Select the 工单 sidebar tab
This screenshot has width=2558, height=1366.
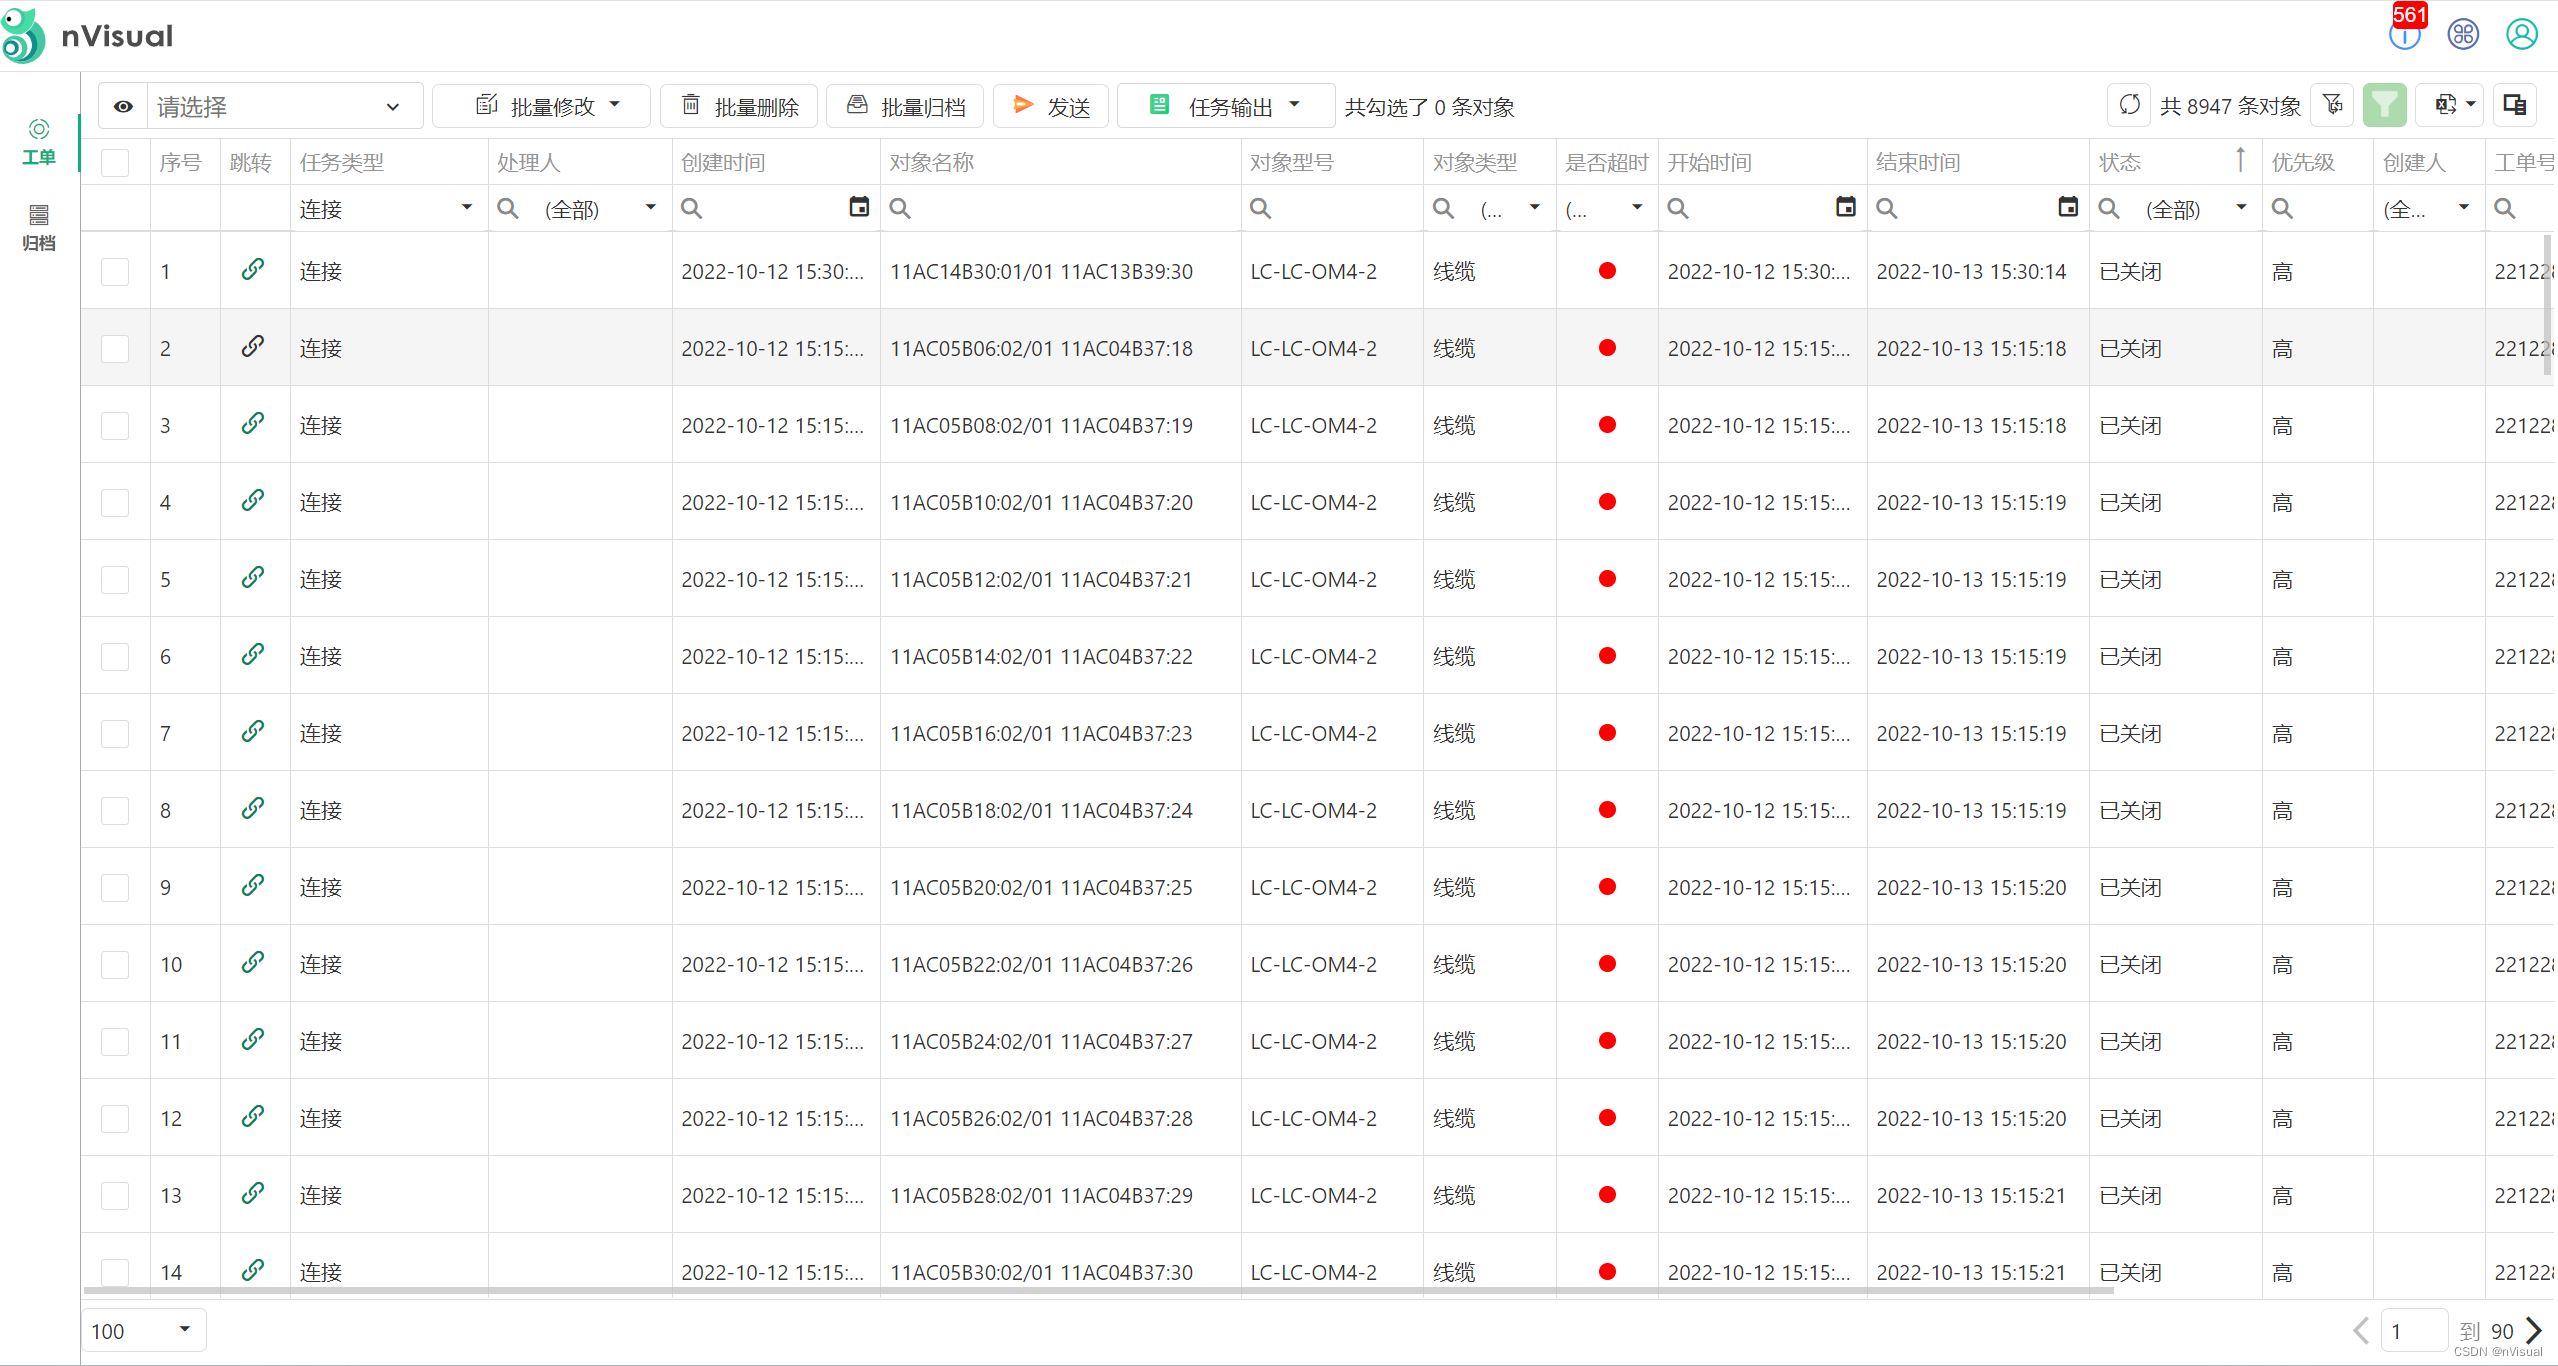point(38,142)
